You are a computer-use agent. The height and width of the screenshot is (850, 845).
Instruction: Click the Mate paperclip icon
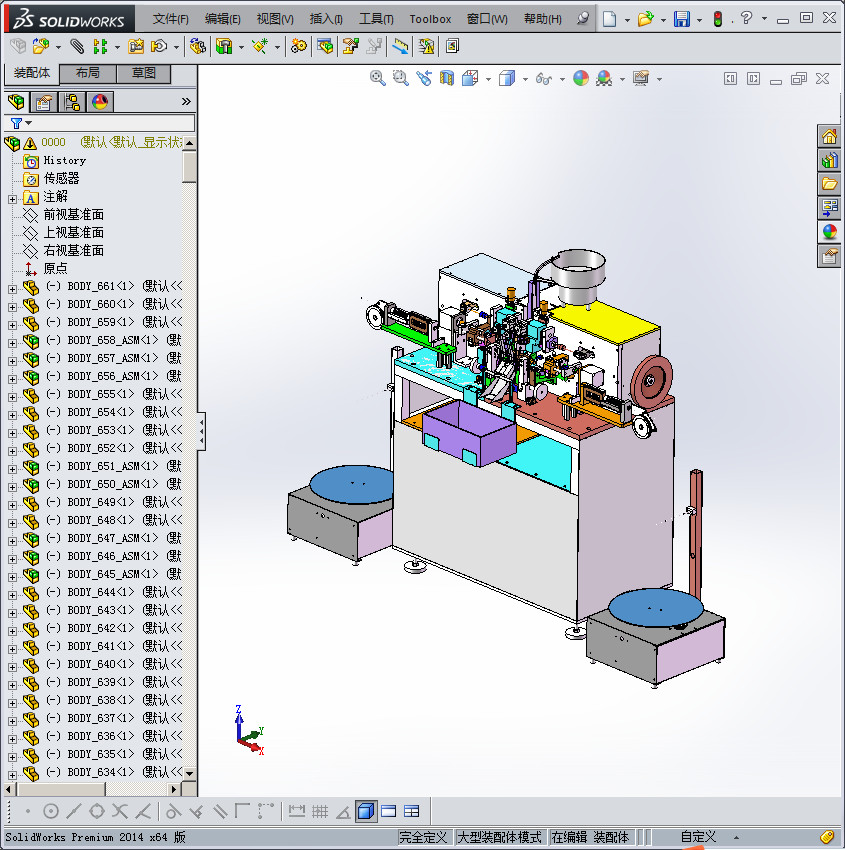(x=77, y=47)
